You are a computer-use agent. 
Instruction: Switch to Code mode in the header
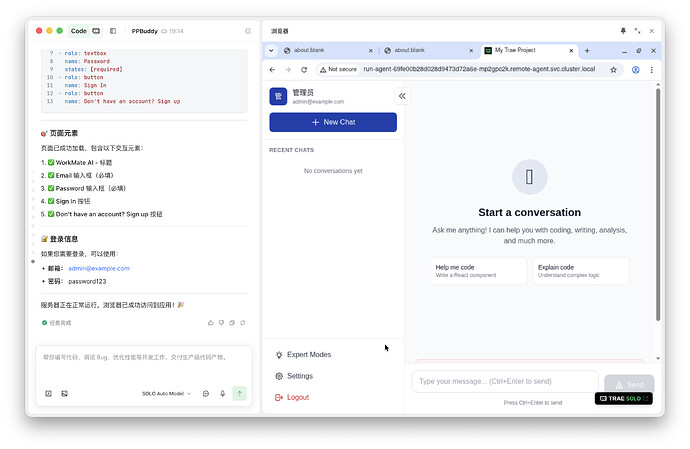(x=79, y=31)
